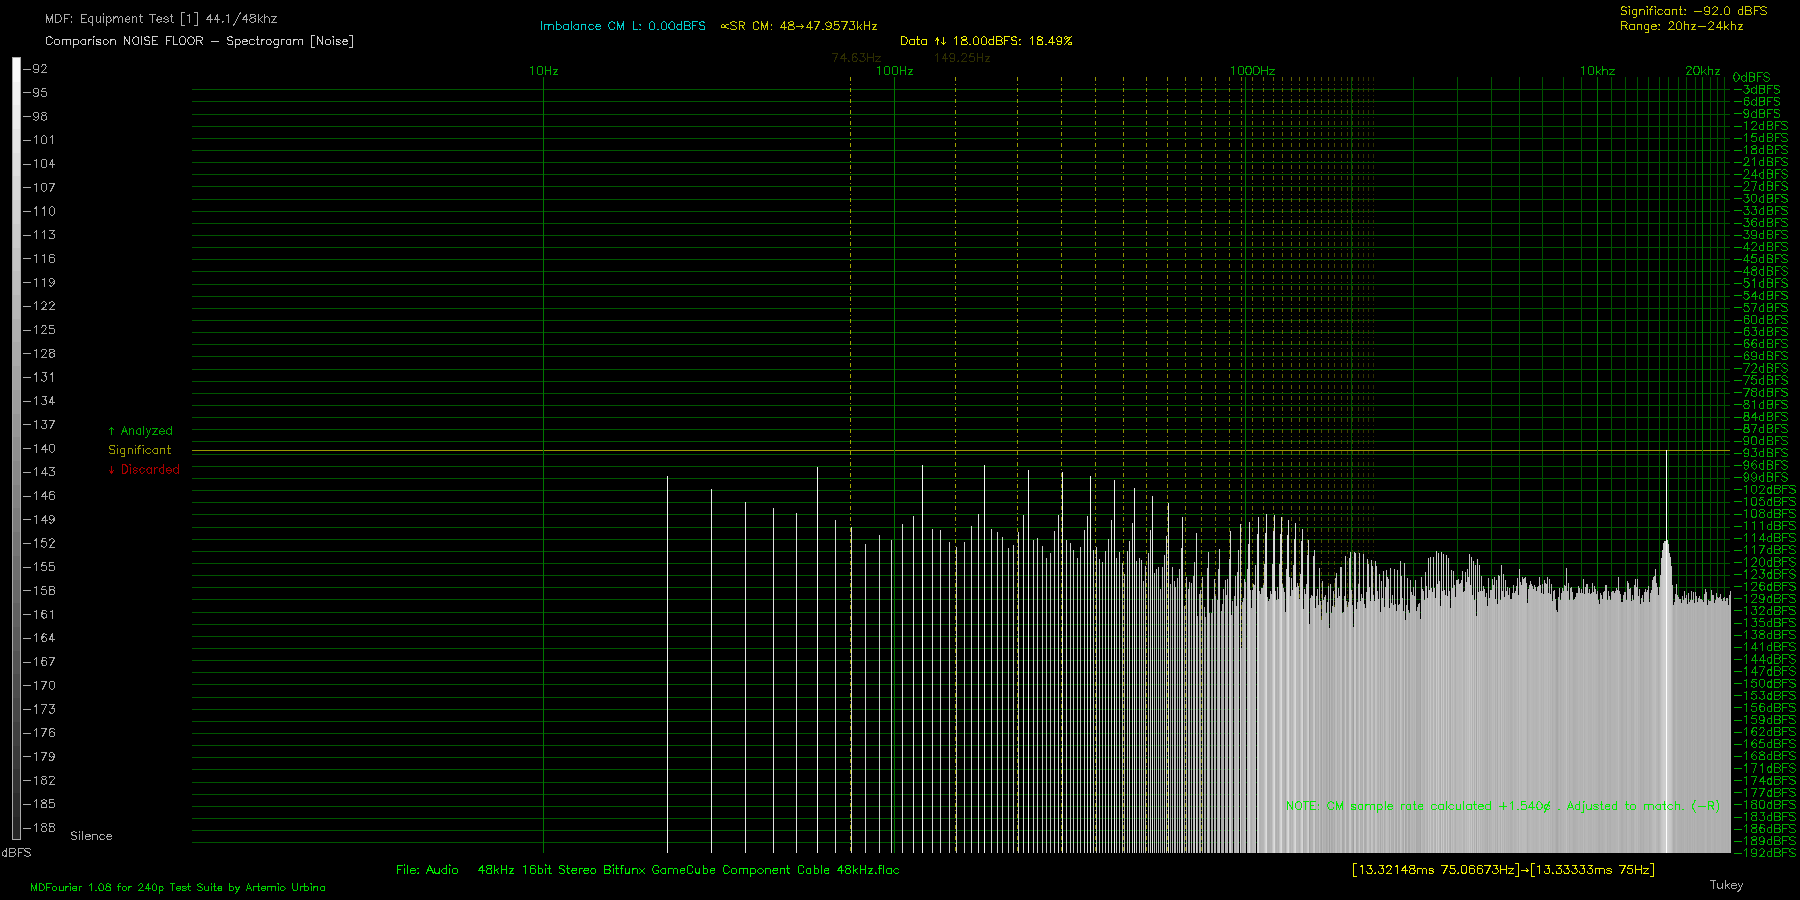Select the 1000Hz frequency axis label
This screenshot has width=1800, height=900.
coord(1252,71)
